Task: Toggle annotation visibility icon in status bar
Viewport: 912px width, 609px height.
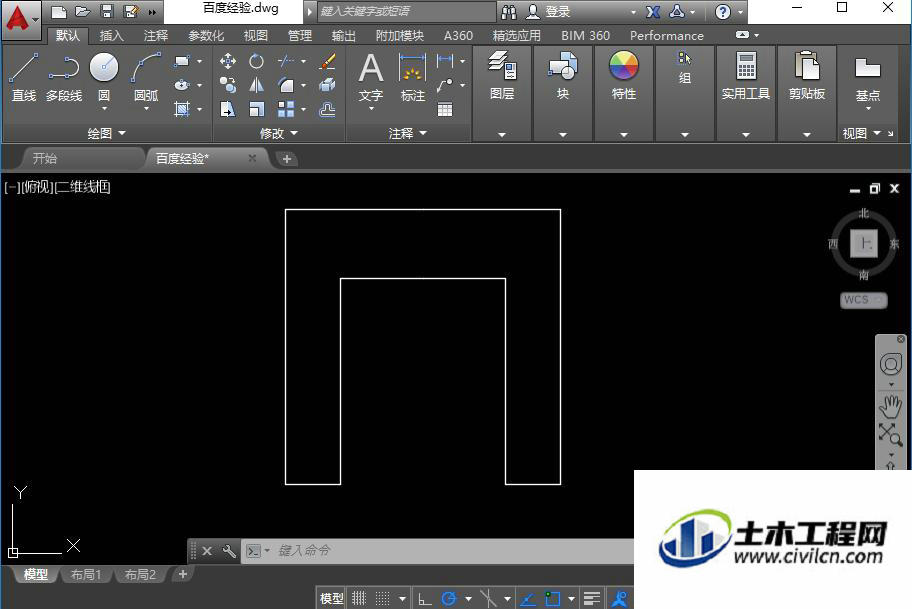Action: (x=620, y=598)
